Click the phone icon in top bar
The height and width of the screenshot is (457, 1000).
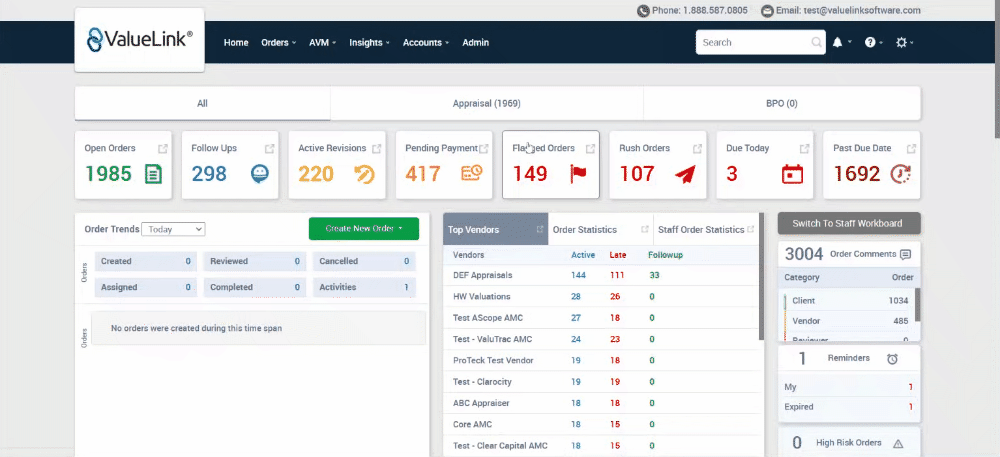point(643,11)
